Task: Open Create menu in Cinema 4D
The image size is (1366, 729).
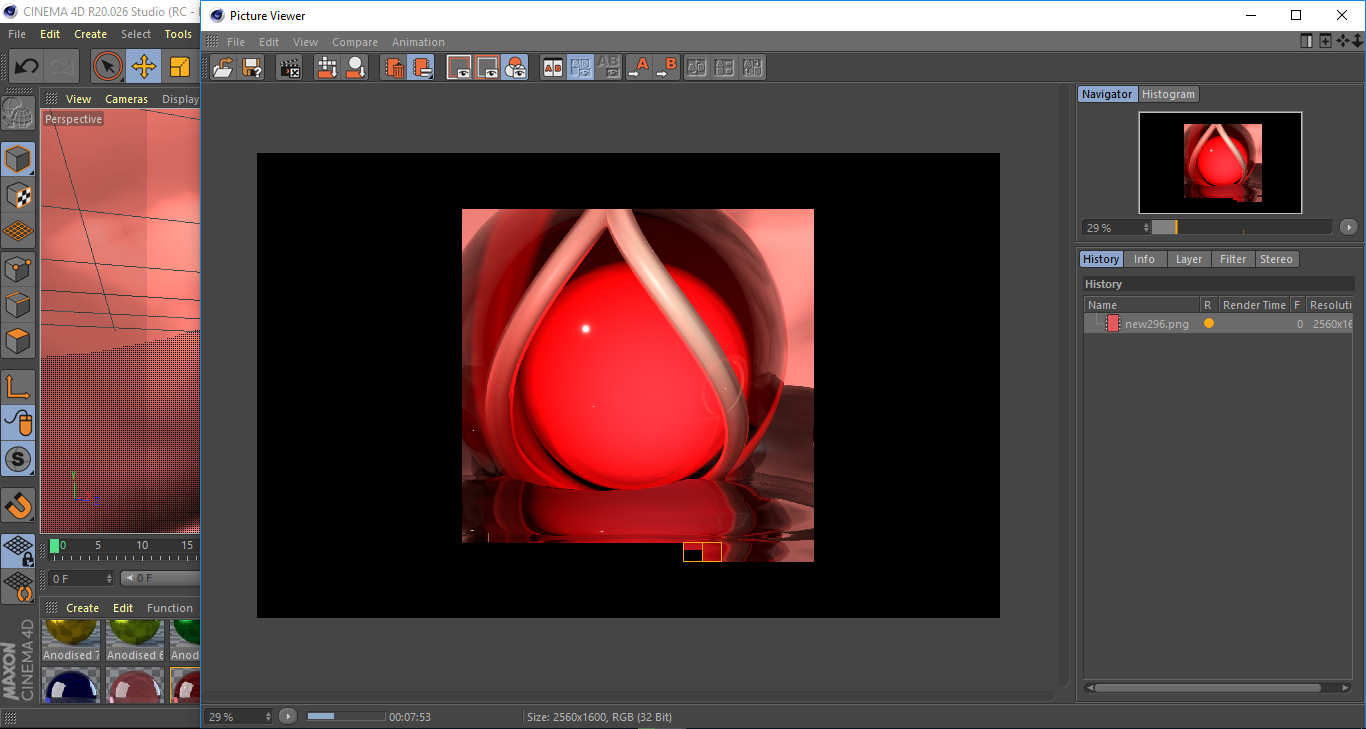Action: (90, 34)
